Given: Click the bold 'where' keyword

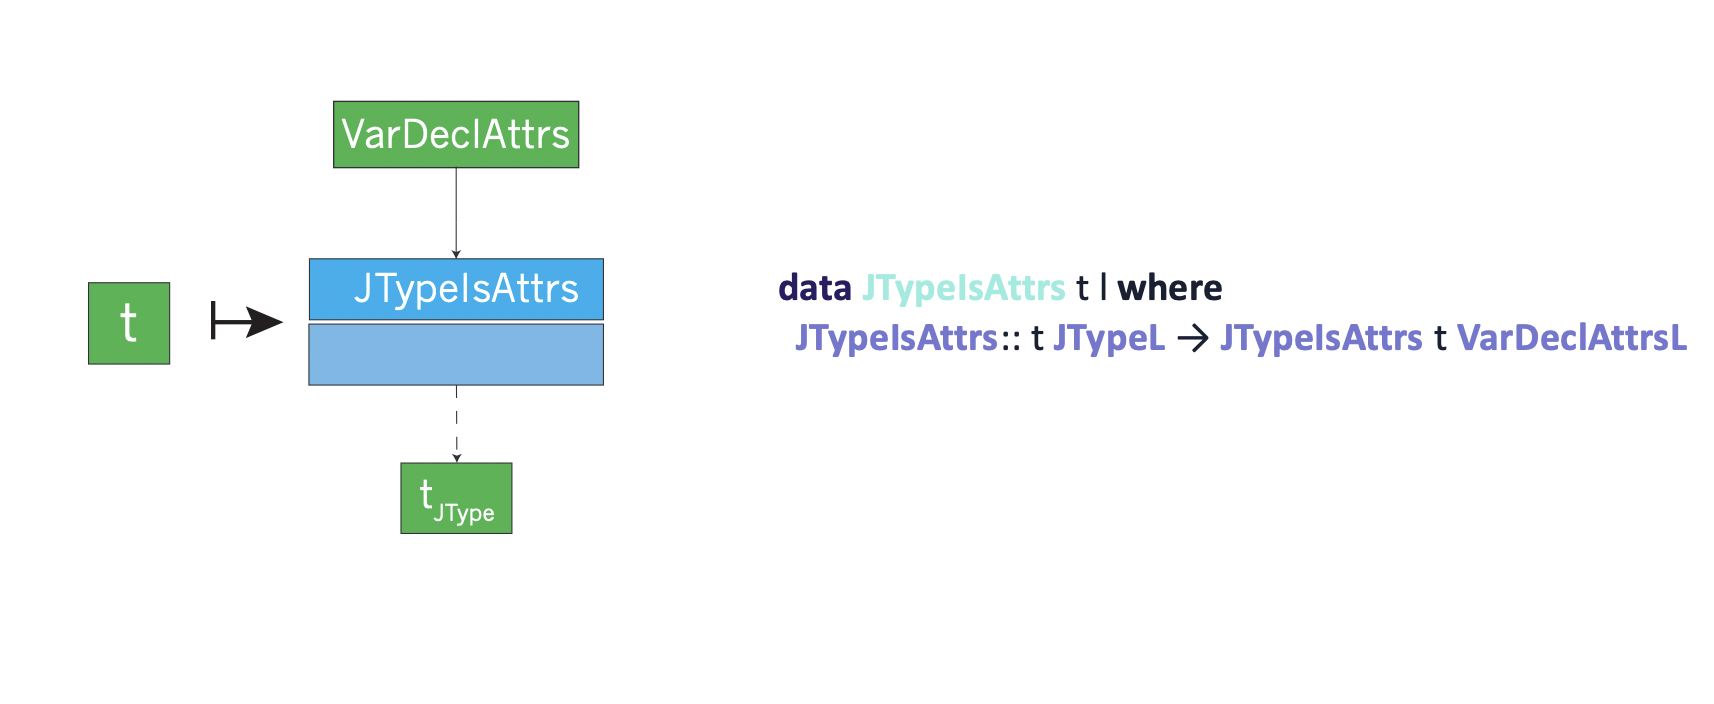Looking at the screenshot, I should 1169,288.
